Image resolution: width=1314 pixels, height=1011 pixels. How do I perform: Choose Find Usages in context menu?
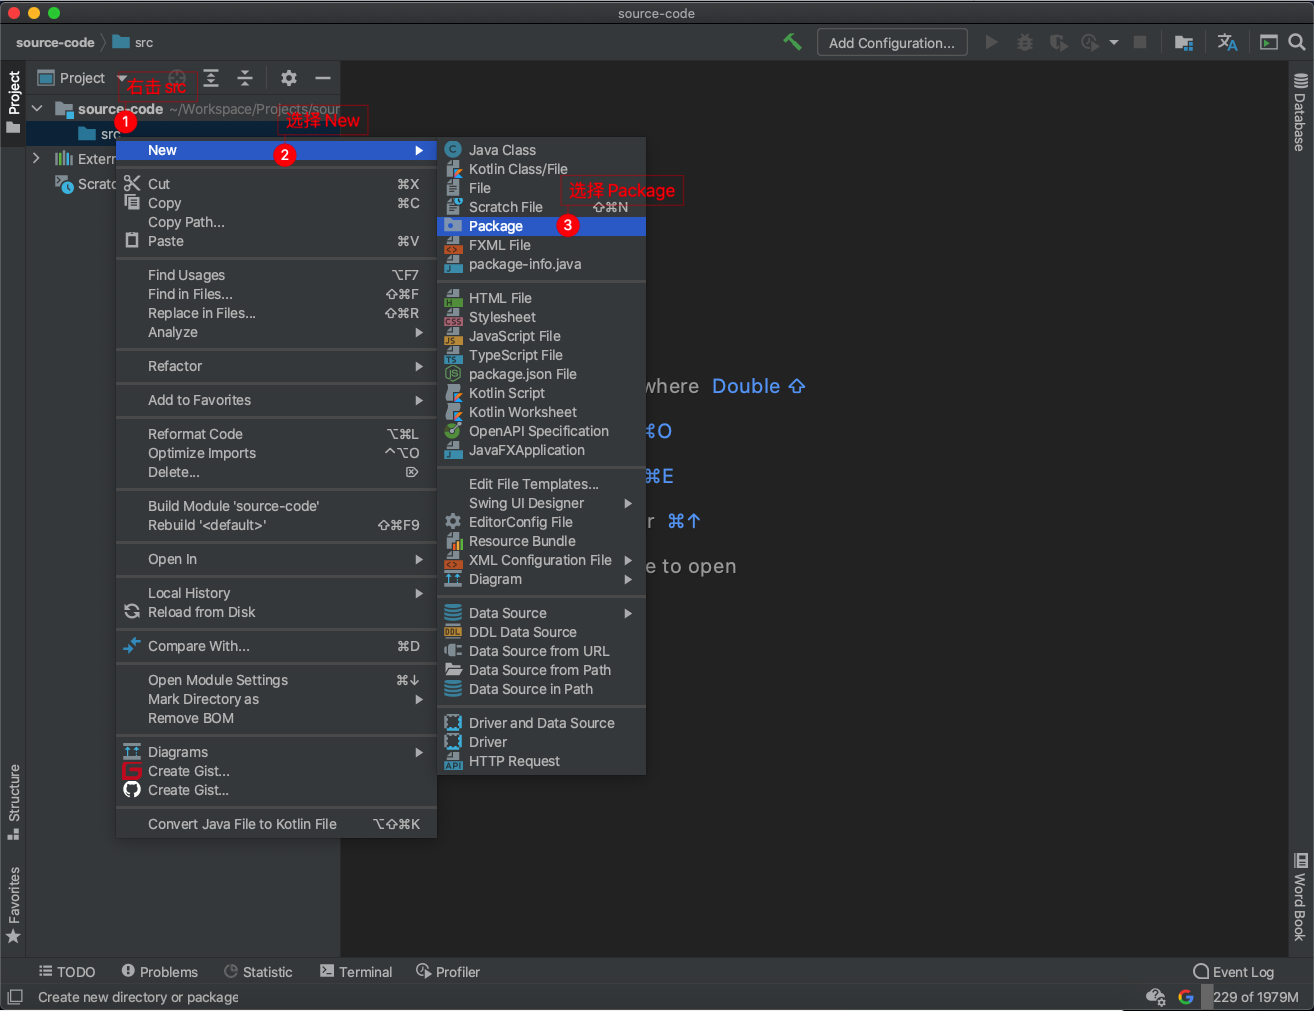coord(277,275)
